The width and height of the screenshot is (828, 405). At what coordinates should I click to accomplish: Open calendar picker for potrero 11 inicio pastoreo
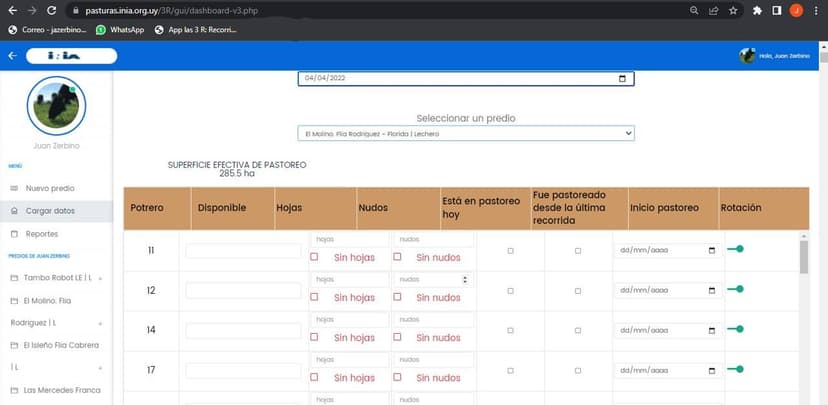pyautogui.click(x=711, y=250)
